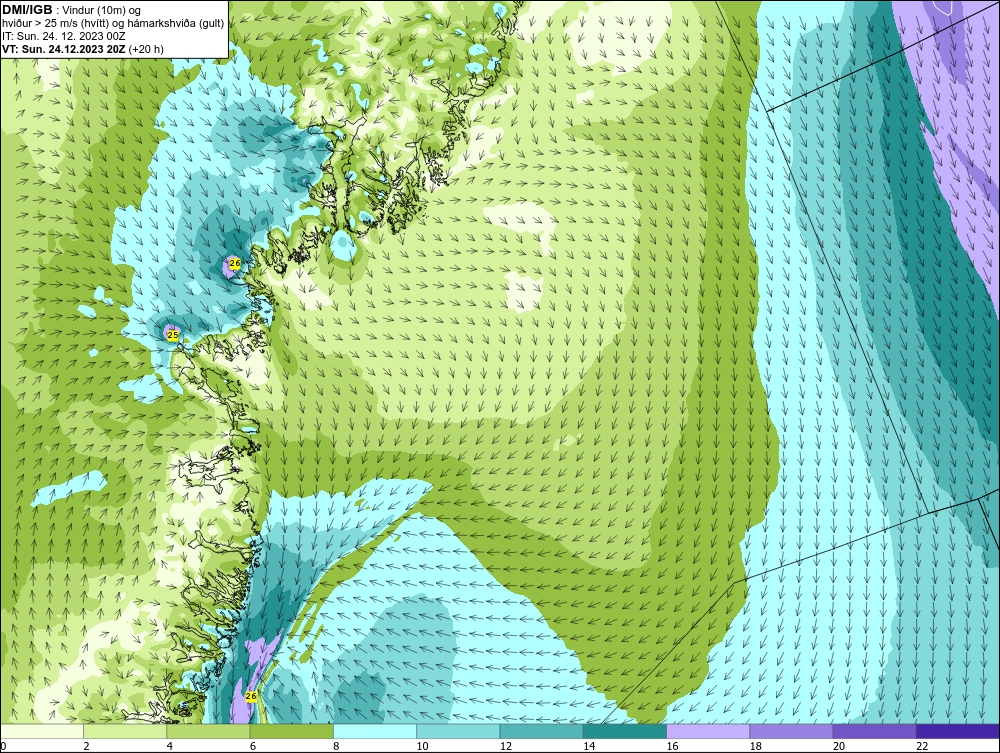Click the legend scale value "12"
Screen dimensions: 1000x753
(x=506, y=746)
